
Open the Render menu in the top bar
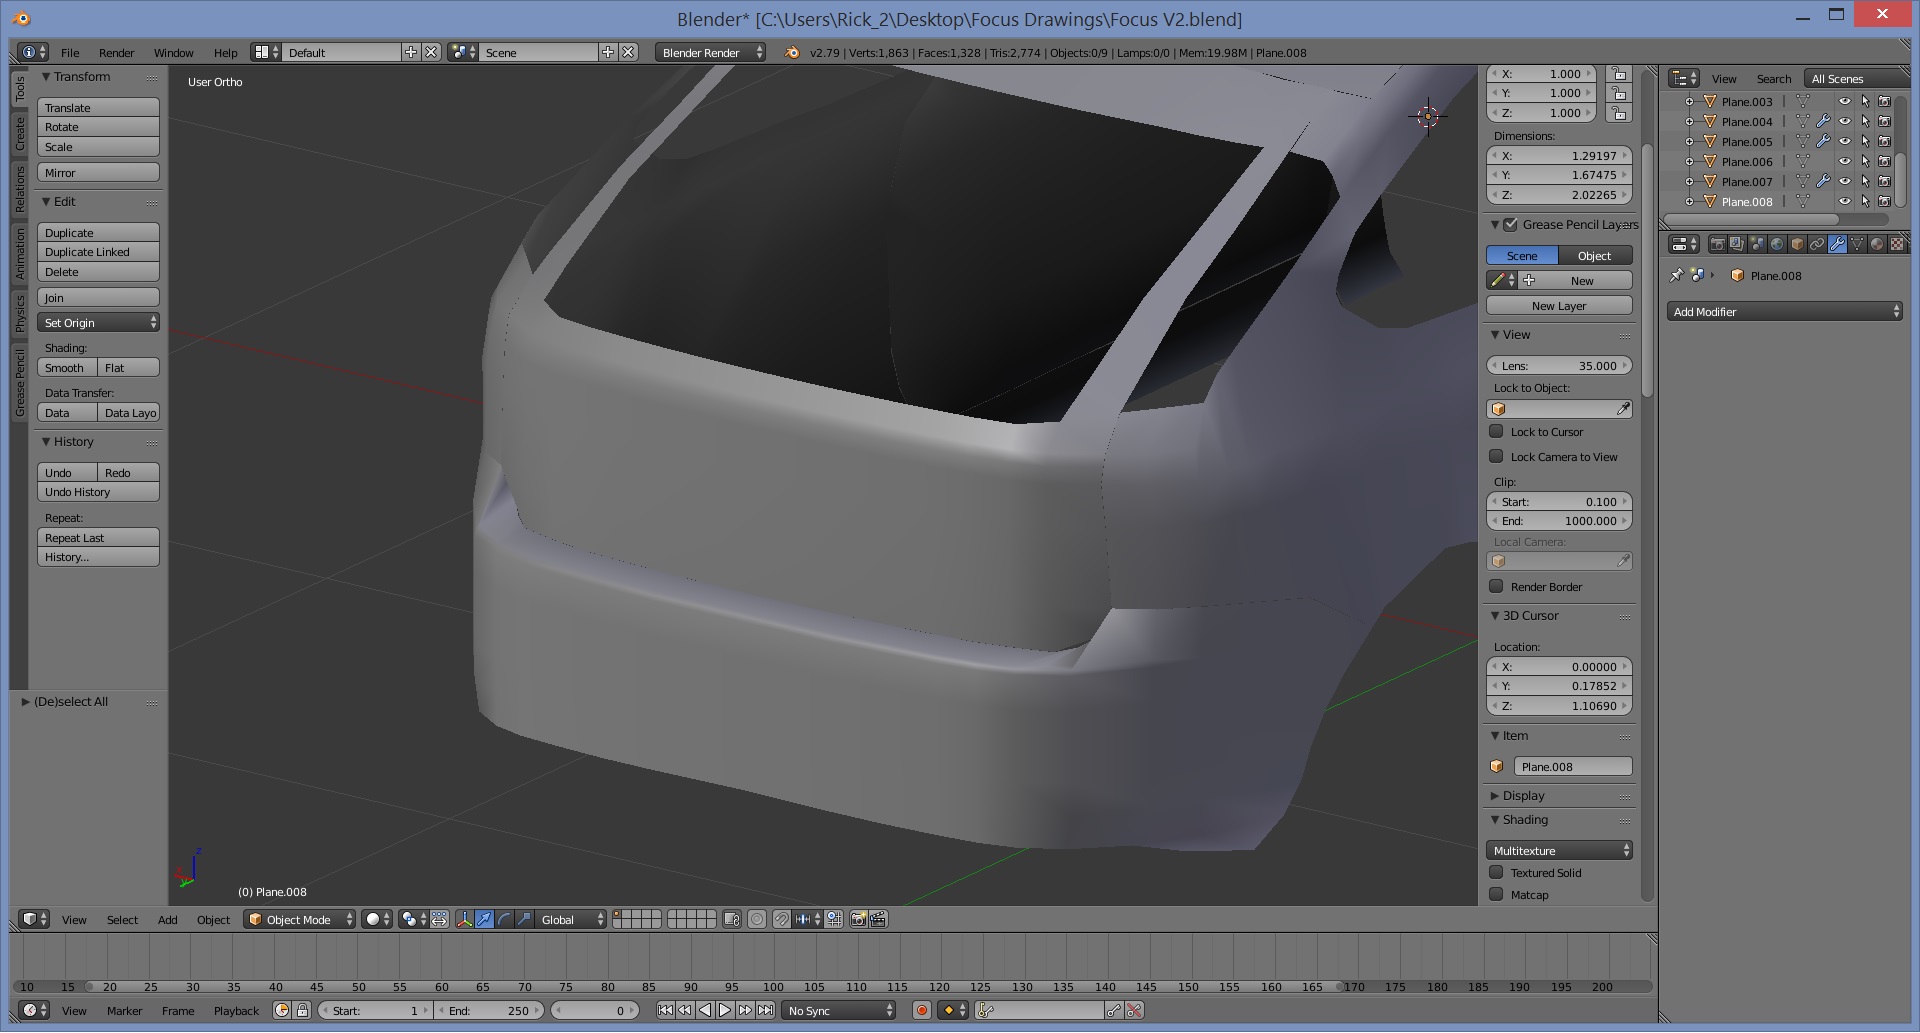coord(116,53)
